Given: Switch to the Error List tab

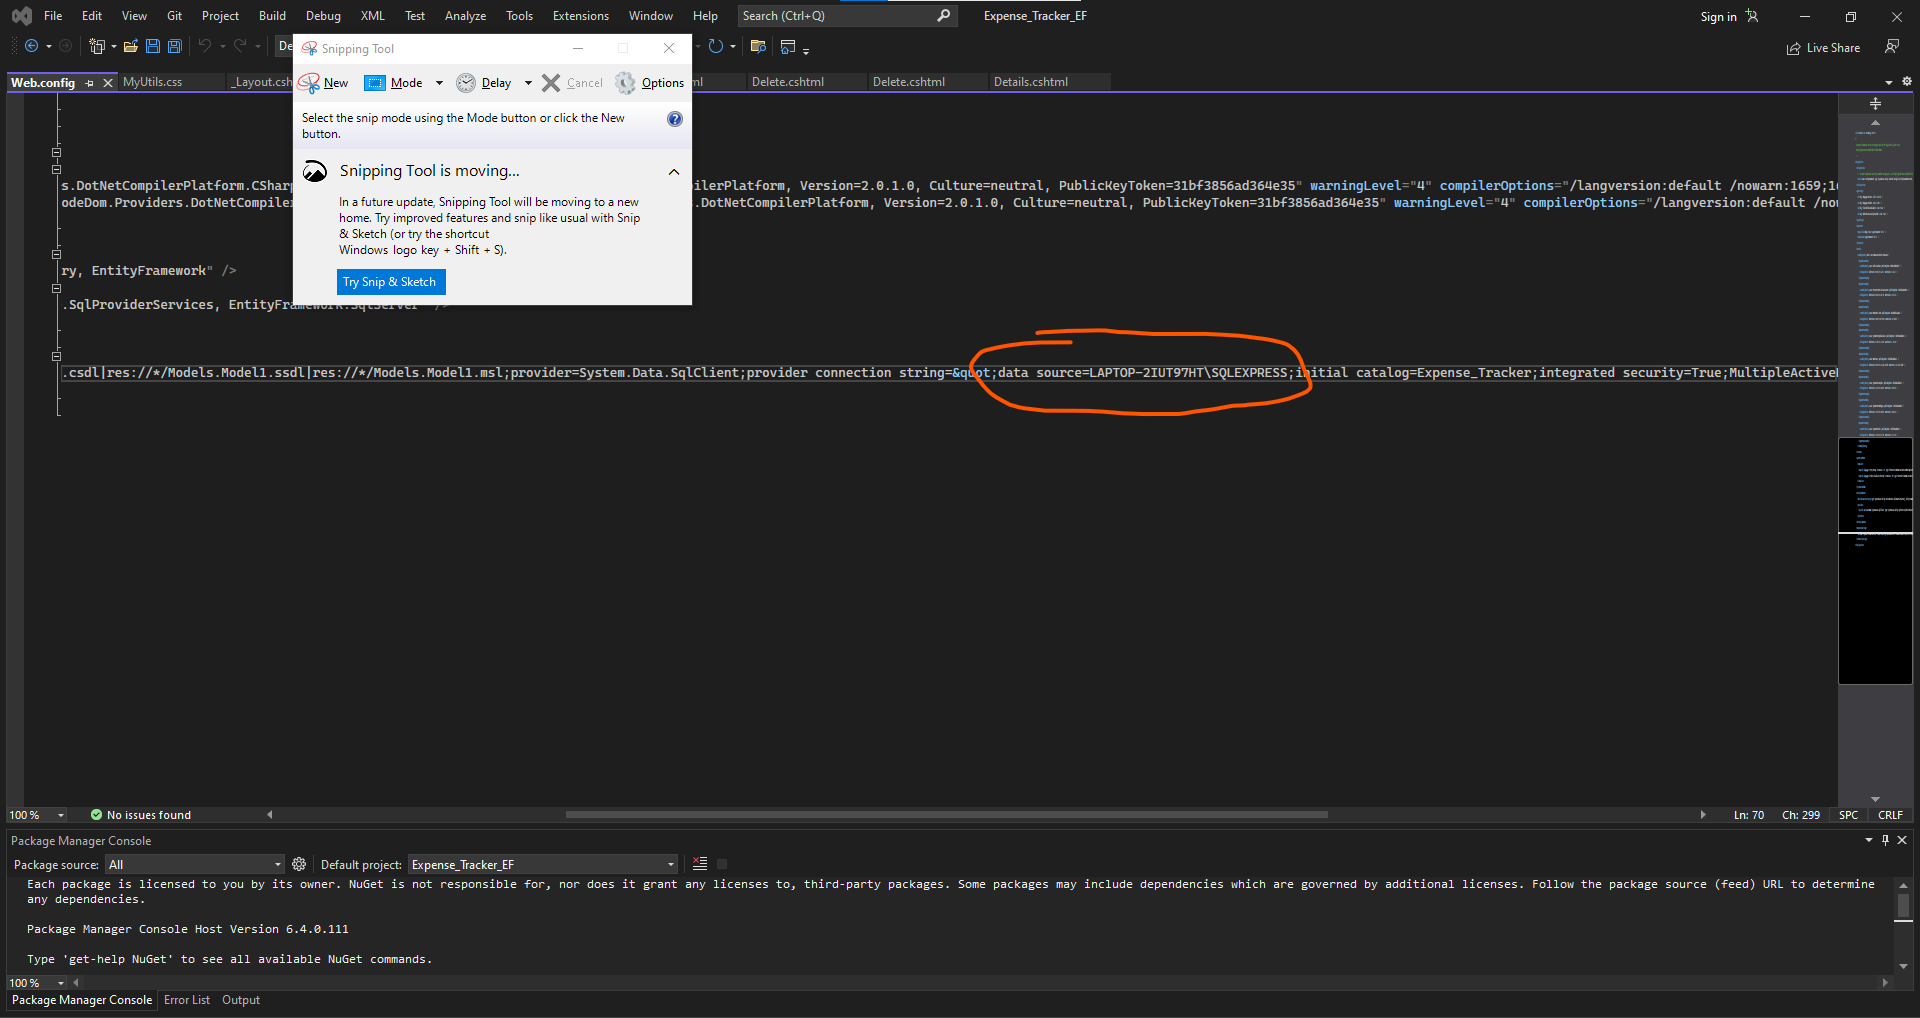Looking at the screenshot, I should [186, 999].
